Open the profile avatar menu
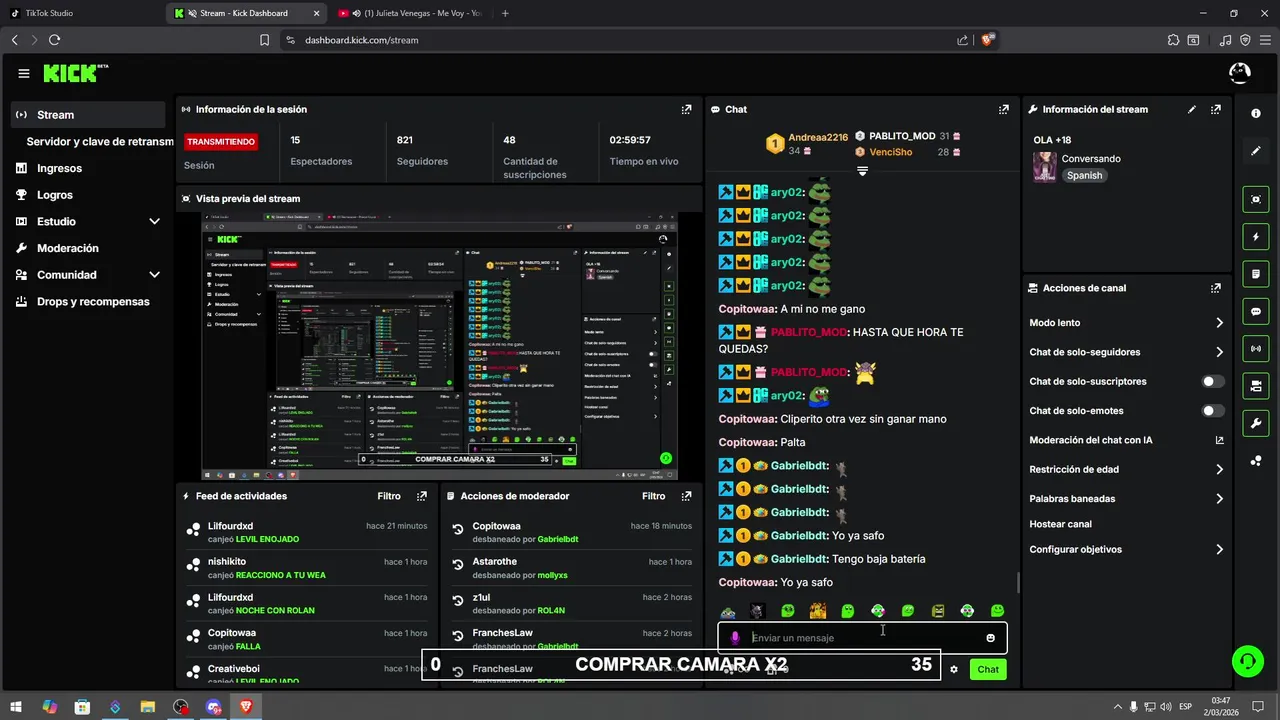 click(x=1239, y=73)
